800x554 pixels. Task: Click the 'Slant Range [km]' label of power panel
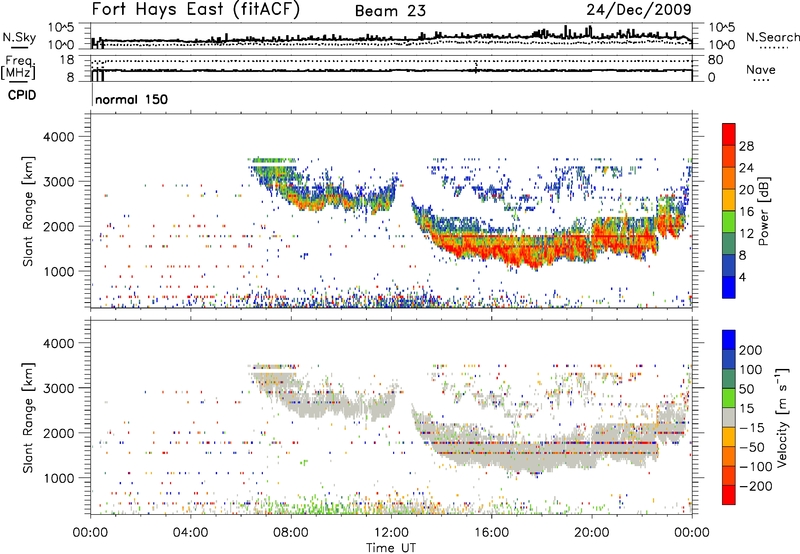pos(28,211)
